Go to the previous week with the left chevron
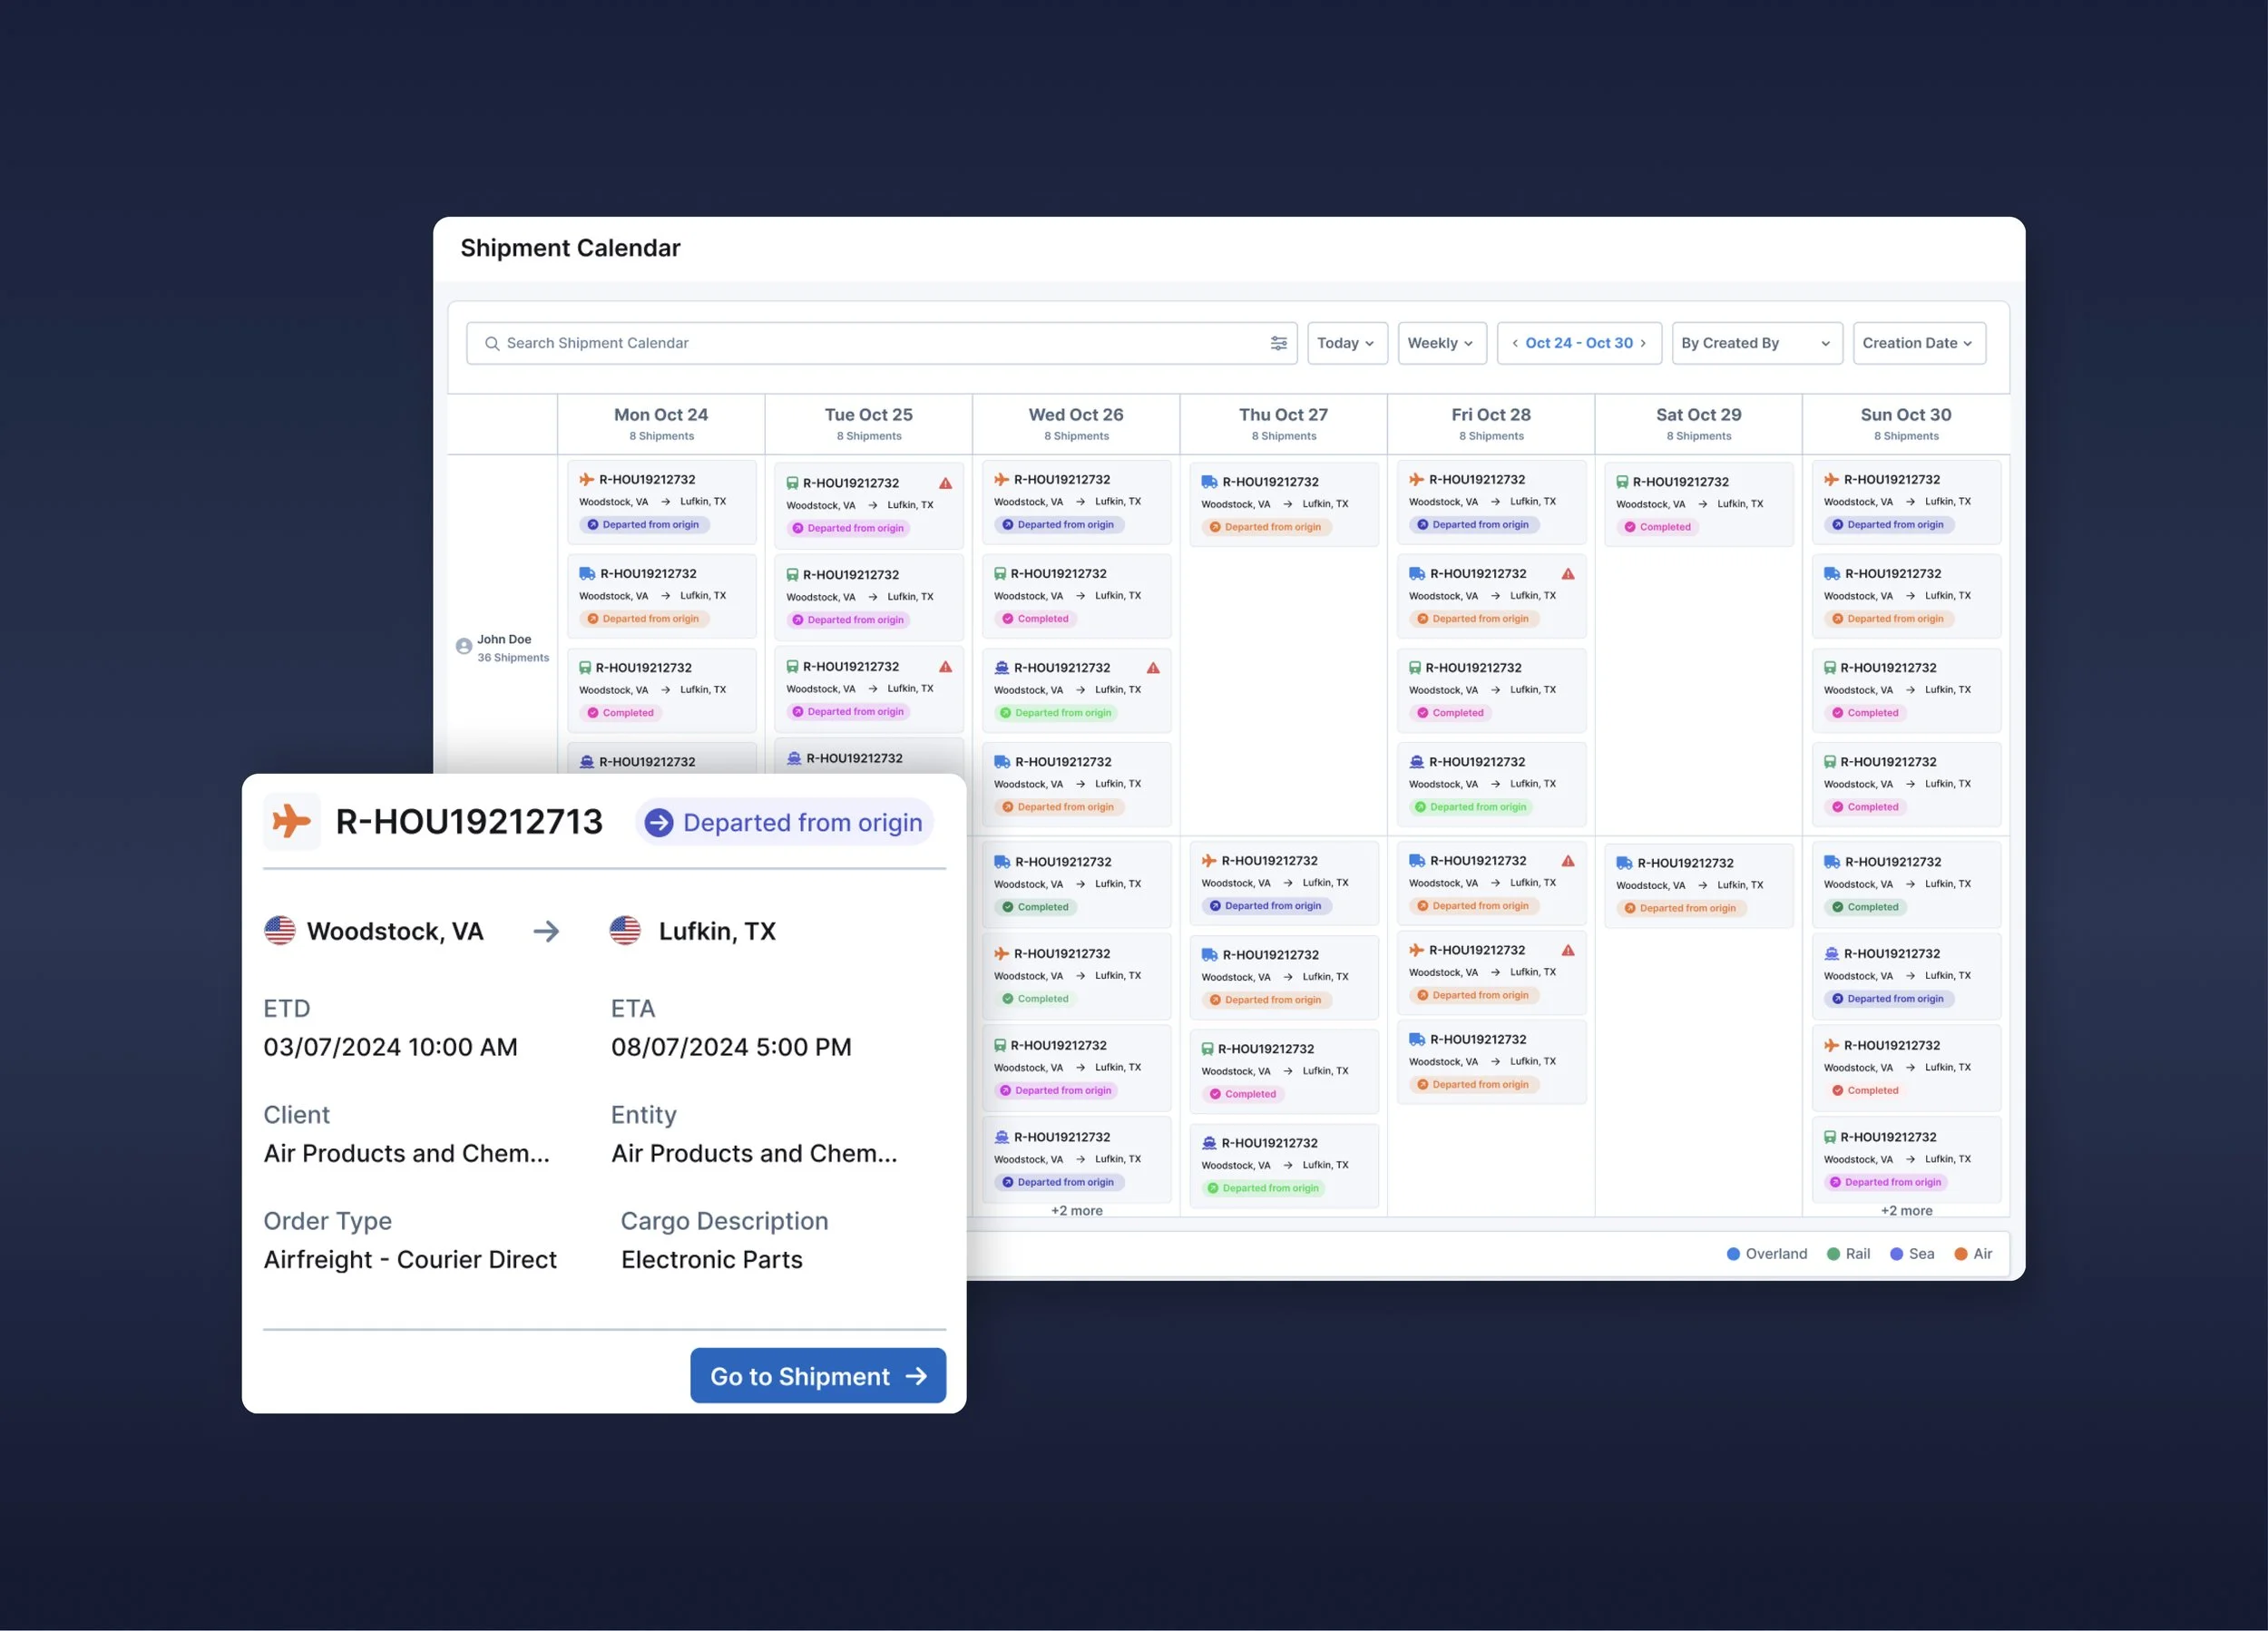This screenshot has height=1631, width=2268. [x=1515, y=343]
